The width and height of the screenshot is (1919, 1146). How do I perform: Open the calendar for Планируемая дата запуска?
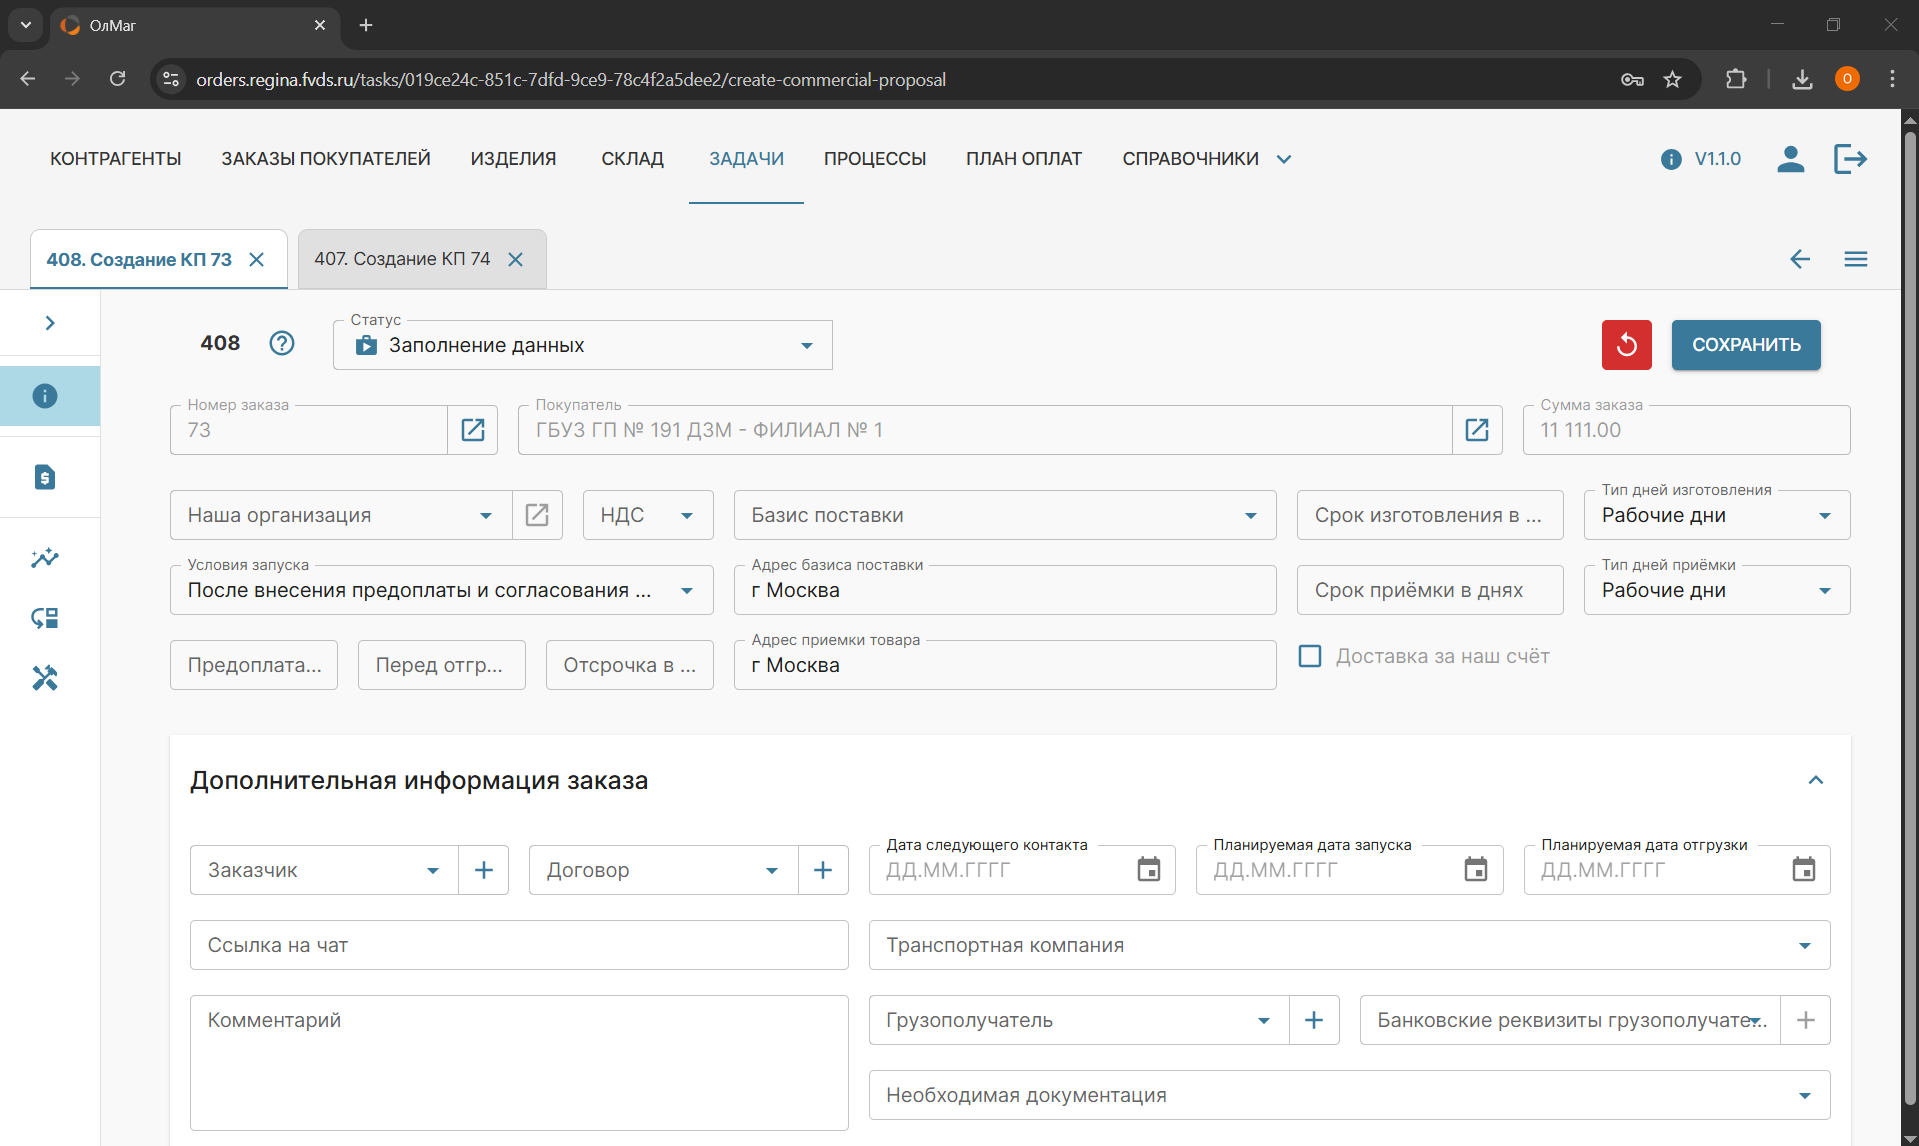(x=1476, y=870)
